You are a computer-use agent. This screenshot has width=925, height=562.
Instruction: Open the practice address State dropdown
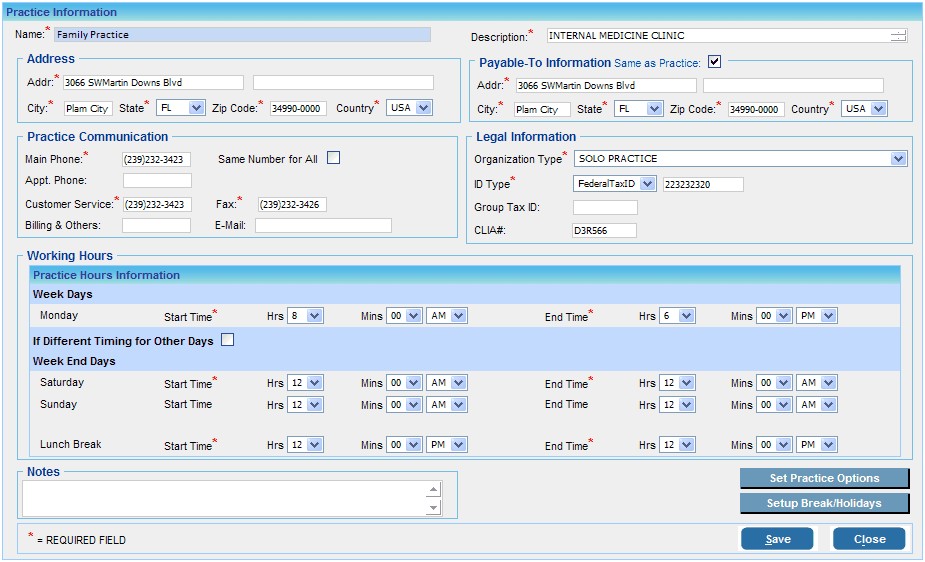tap(195, 108)
